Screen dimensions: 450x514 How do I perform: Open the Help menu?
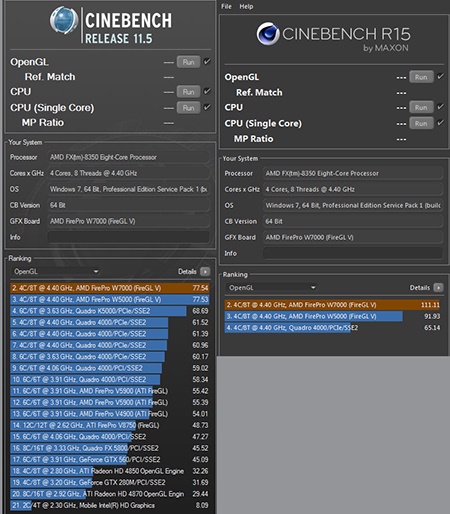(246, 6)
